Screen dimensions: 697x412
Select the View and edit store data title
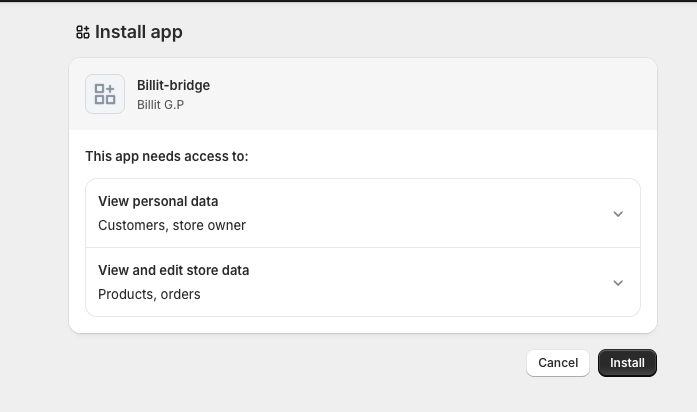(x=173, y=270)
